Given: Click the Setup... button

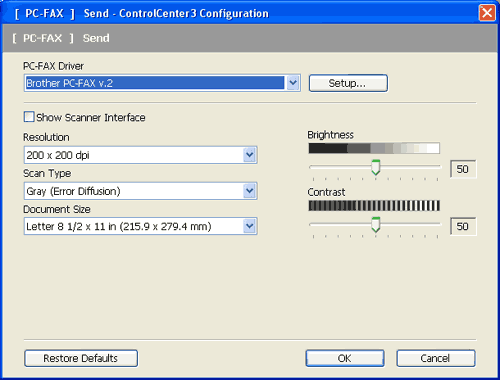Looking at the screenshot, I should pos(348,83).
